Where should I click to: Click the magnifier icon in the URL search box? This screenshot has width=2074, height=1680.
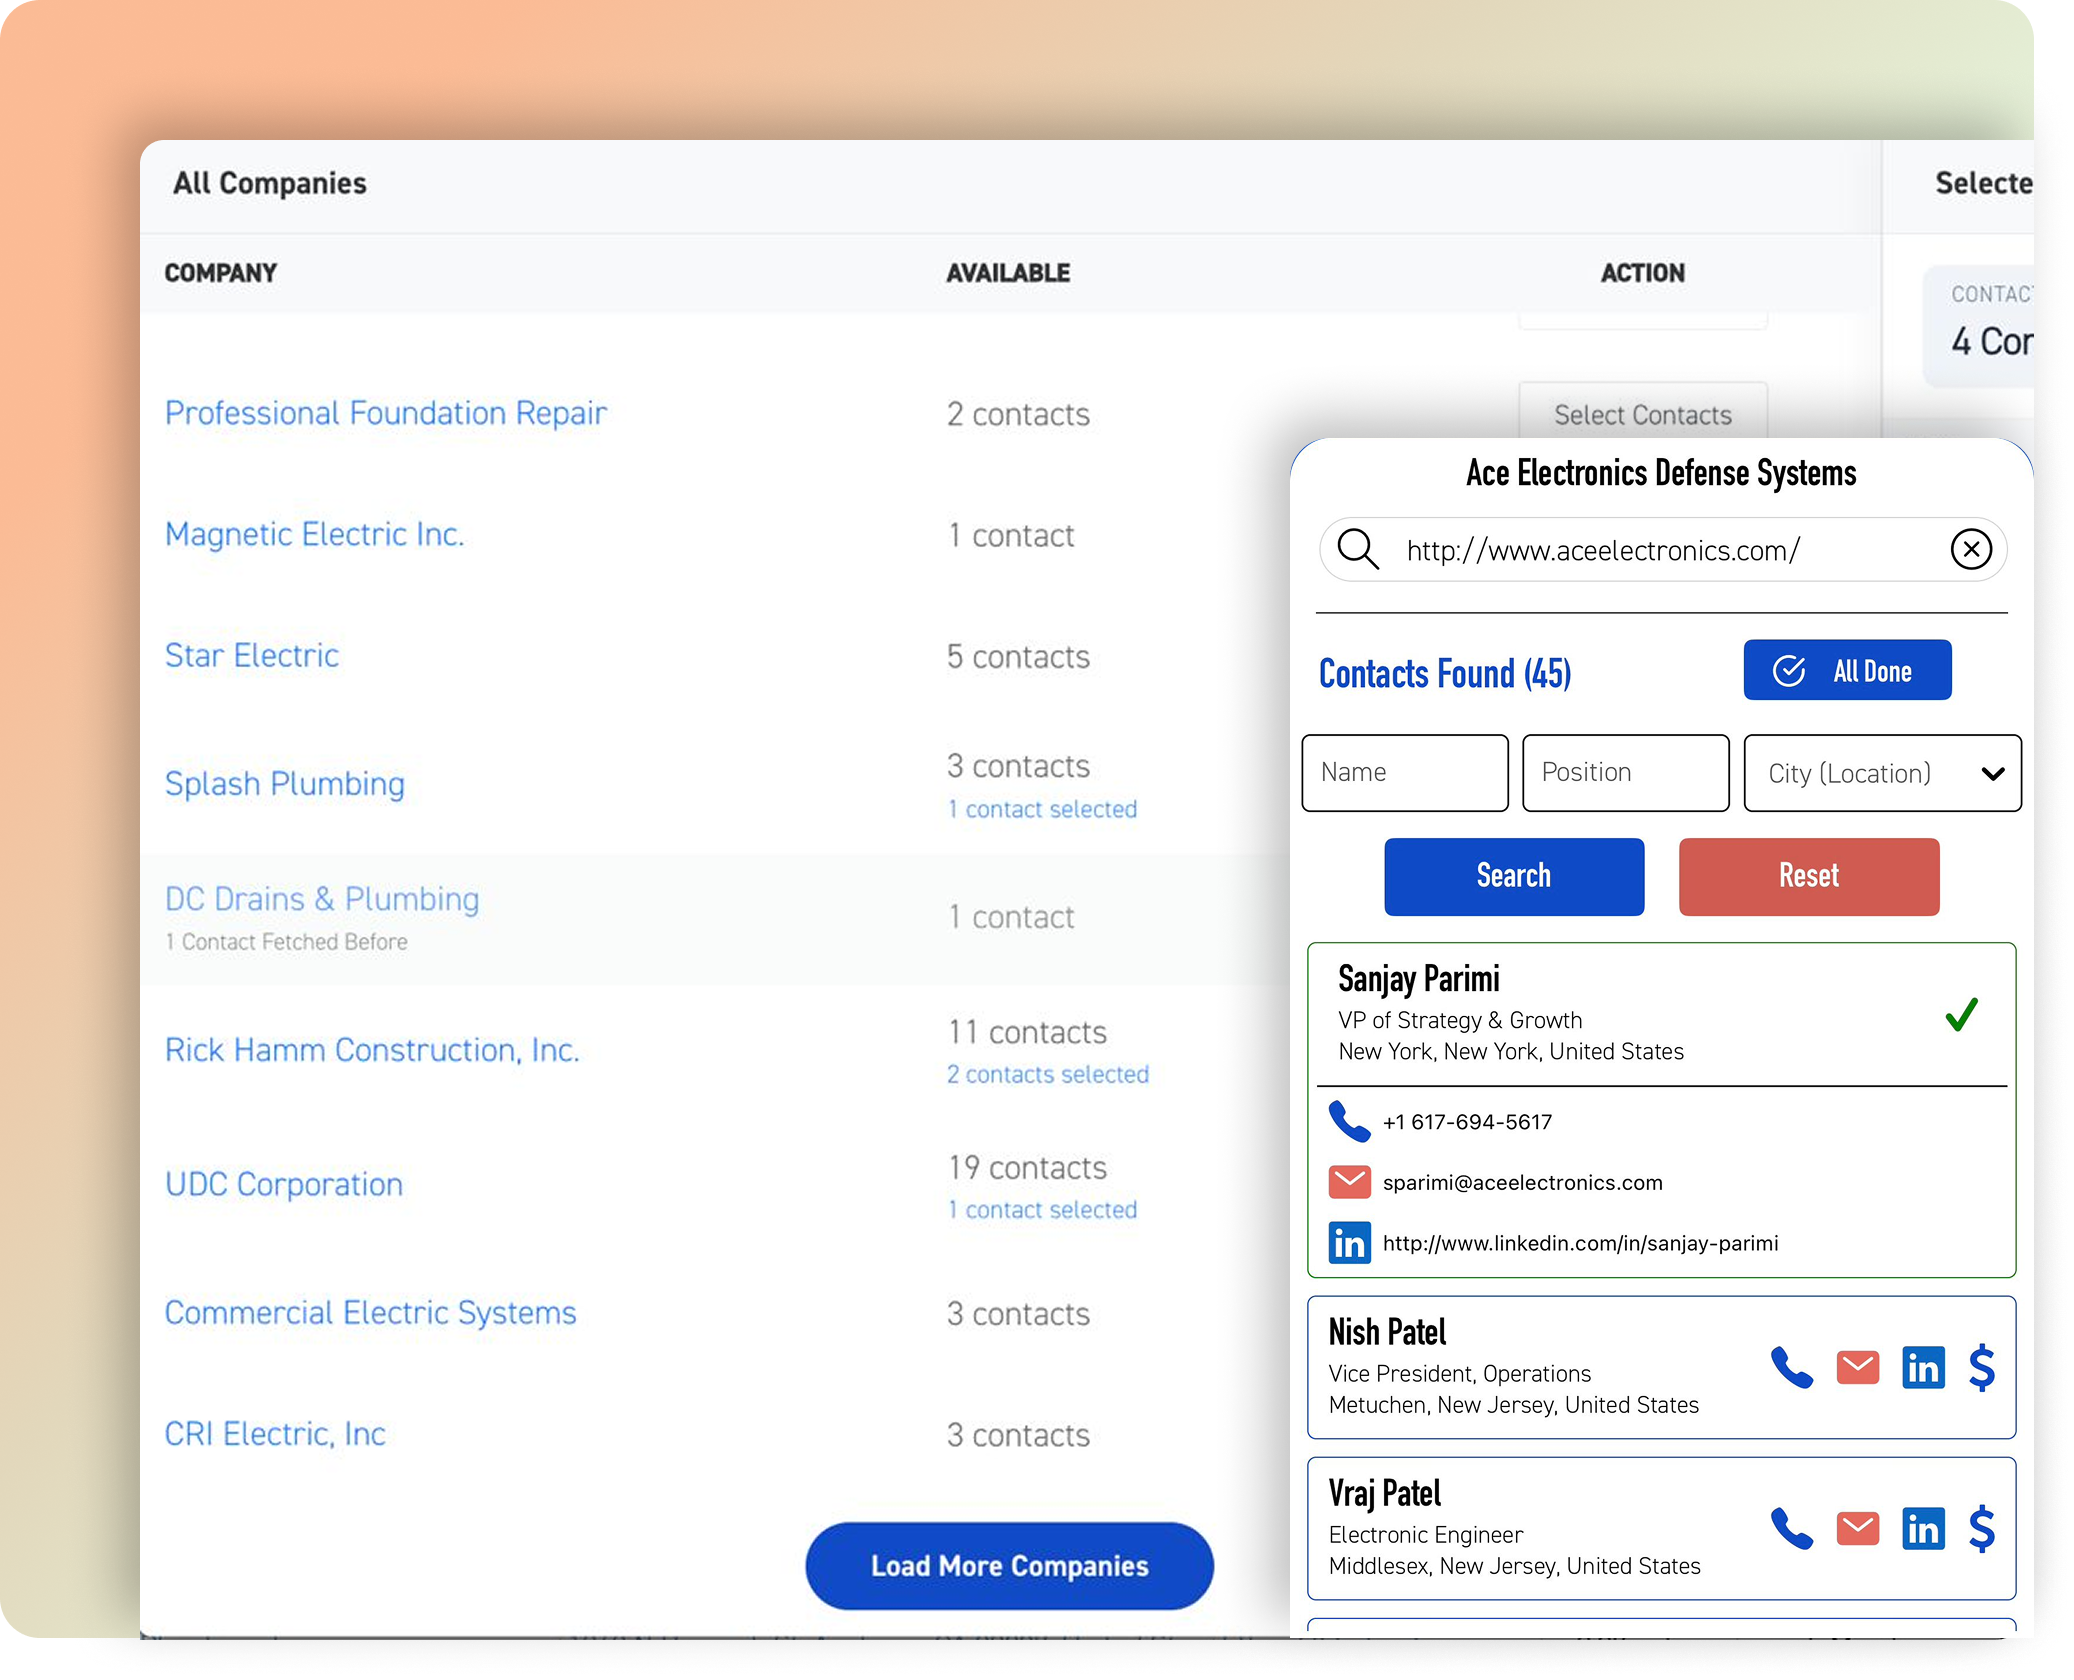coord(1358,549)
